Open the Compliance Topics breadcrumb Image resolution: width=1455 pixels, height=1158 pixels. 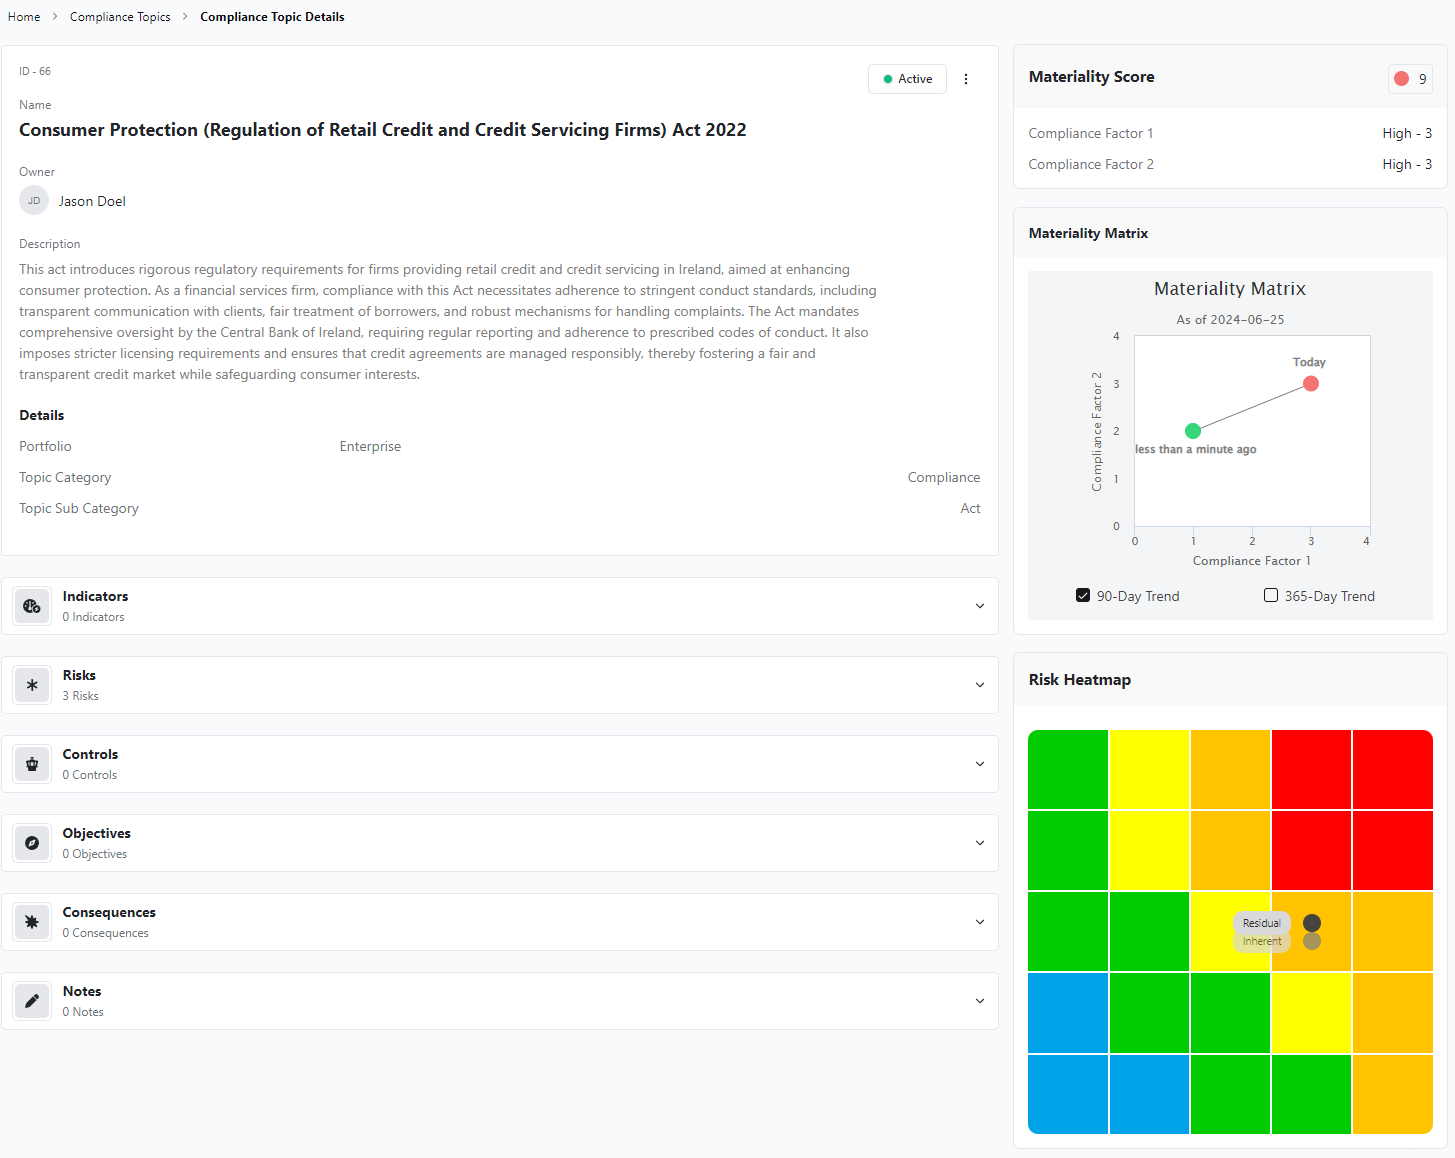(120, 17)
